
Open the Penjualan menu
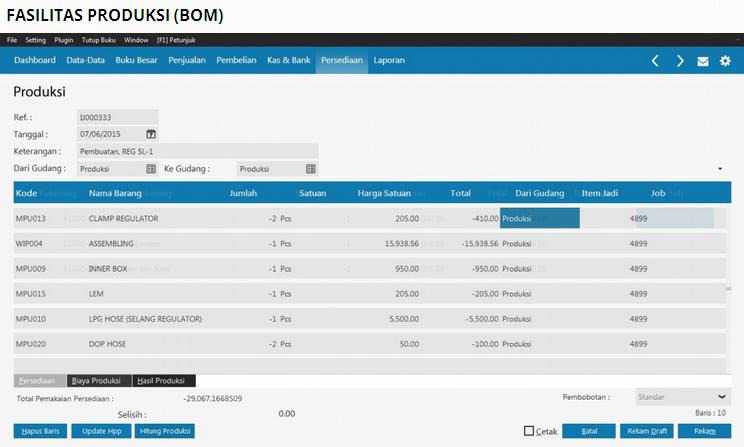pos(186,61)
